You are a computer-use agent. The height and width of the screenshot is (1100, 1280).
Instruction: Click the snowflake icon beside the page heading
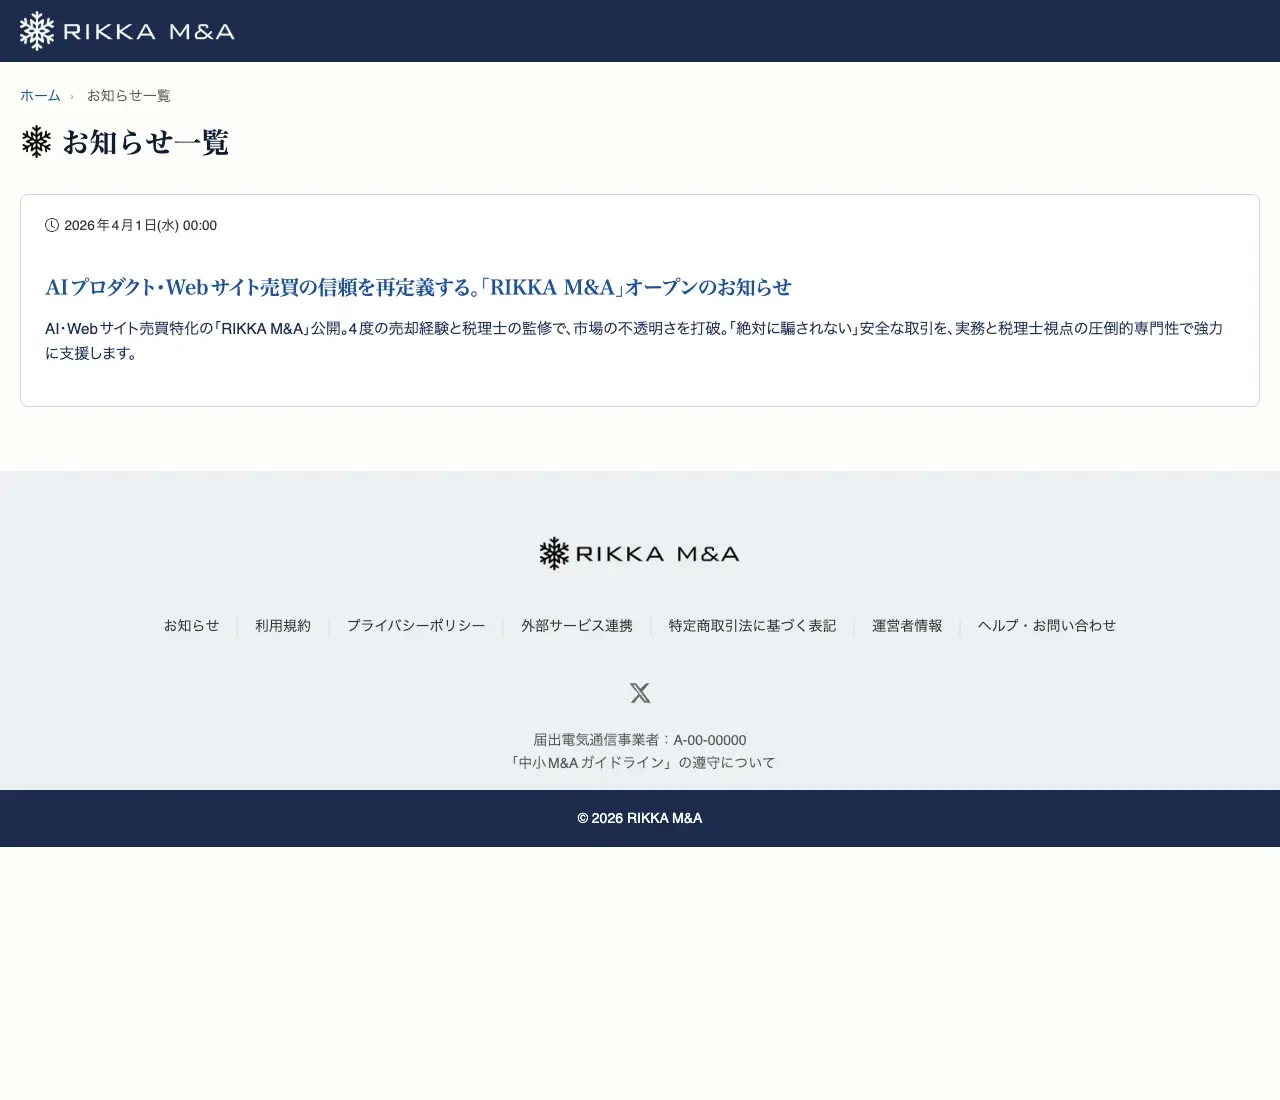point(37,142)
